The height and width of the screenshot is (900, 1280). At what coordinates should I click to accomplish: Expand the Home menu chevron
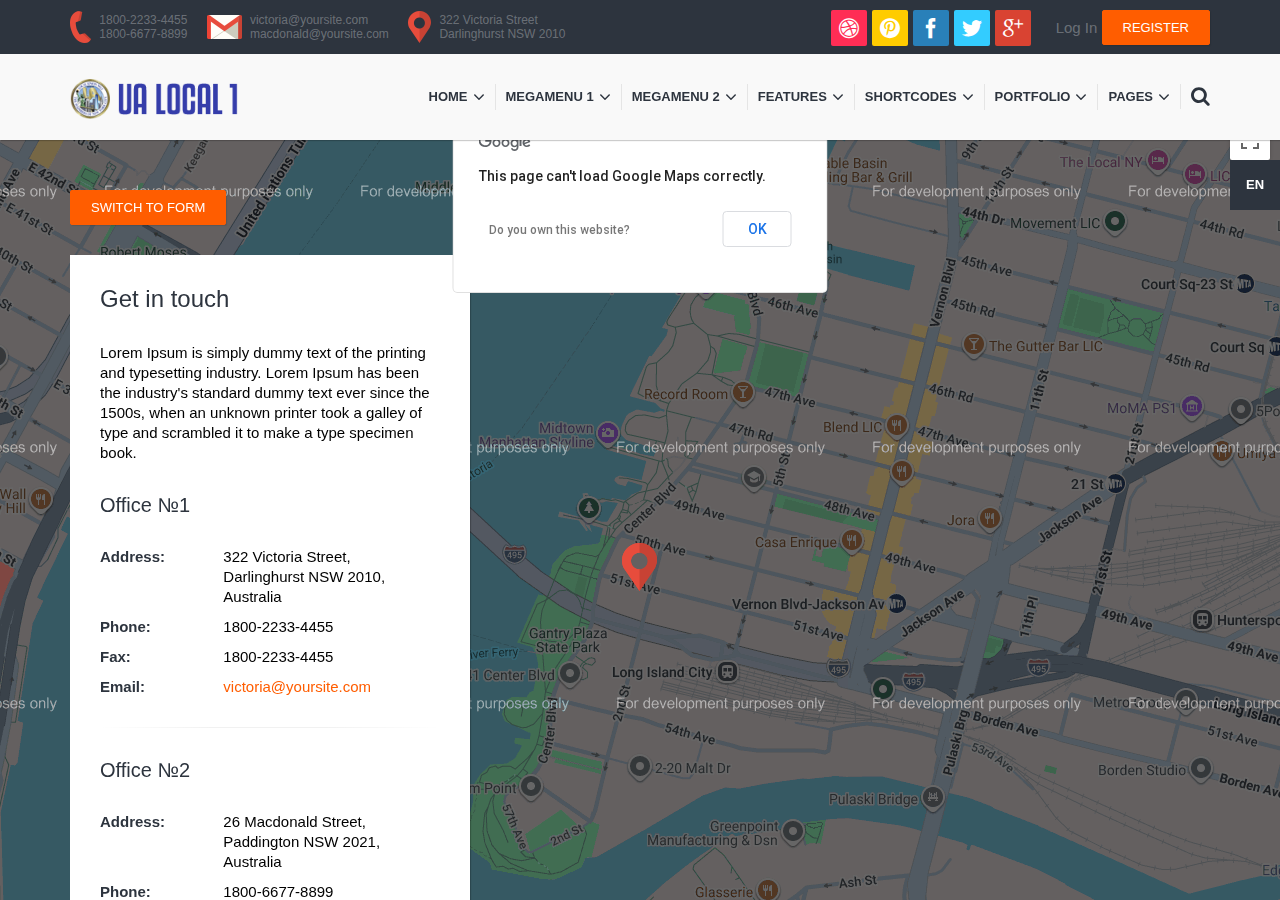coord(479,97)
